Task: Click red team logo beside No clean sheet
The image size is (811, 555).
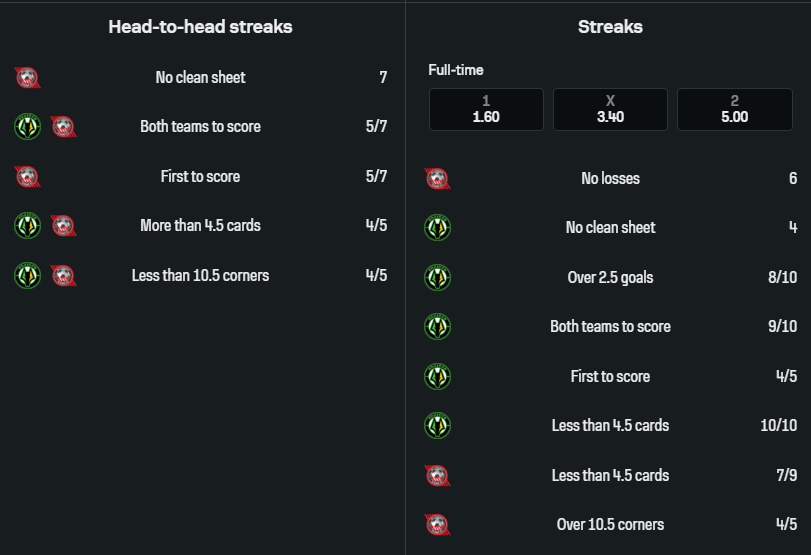Action: (x=28, y=77)
